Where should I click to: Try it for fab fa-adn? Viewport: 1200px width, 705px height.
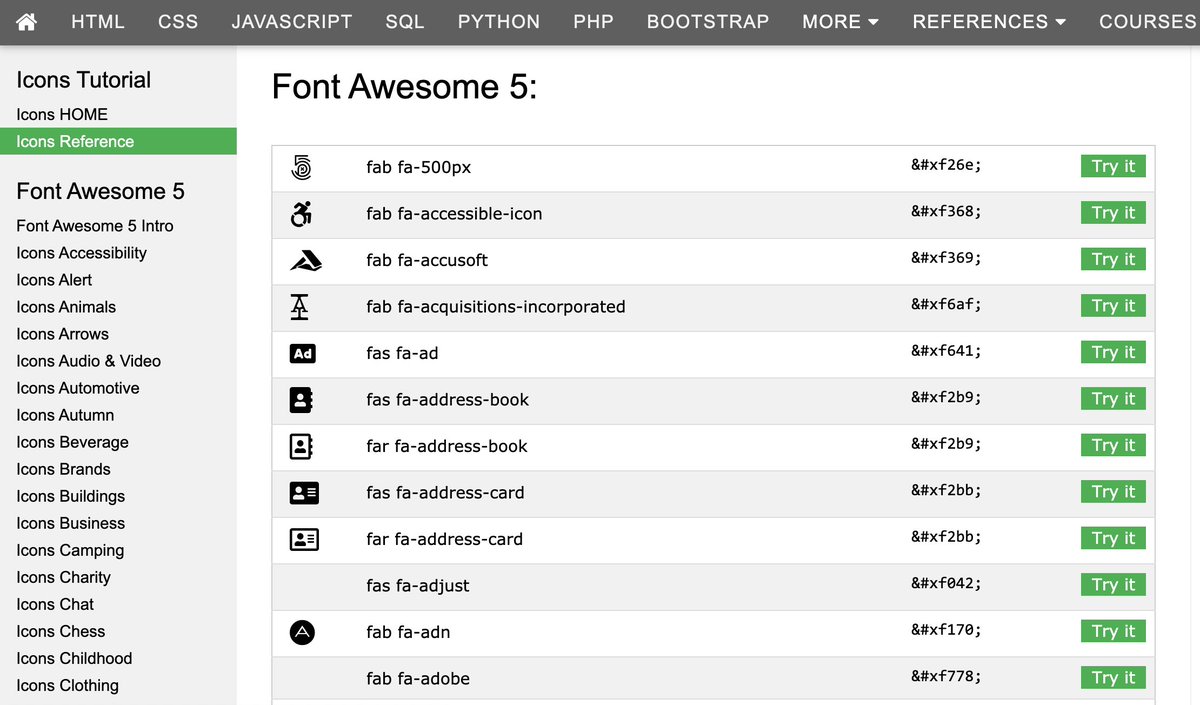click(x=1113, y=631)
